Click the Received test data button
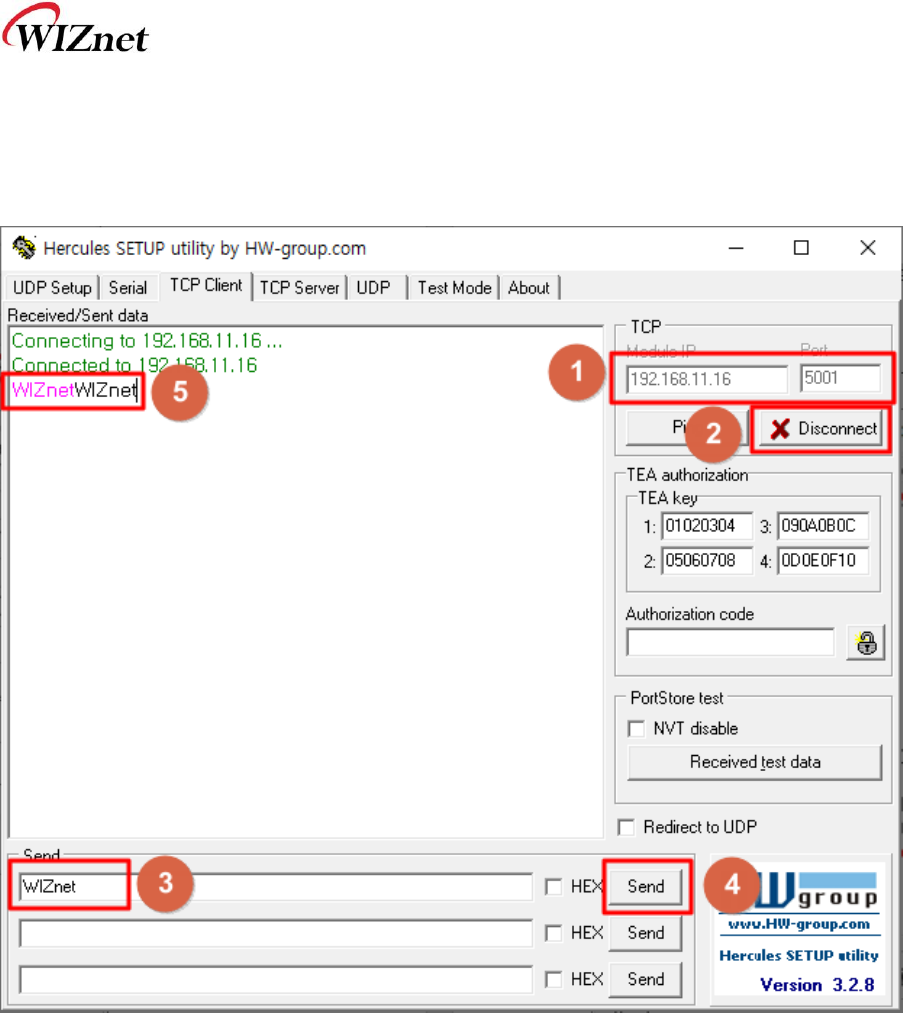The height and width of the screenshot is (1013, 903). point(754,762)
